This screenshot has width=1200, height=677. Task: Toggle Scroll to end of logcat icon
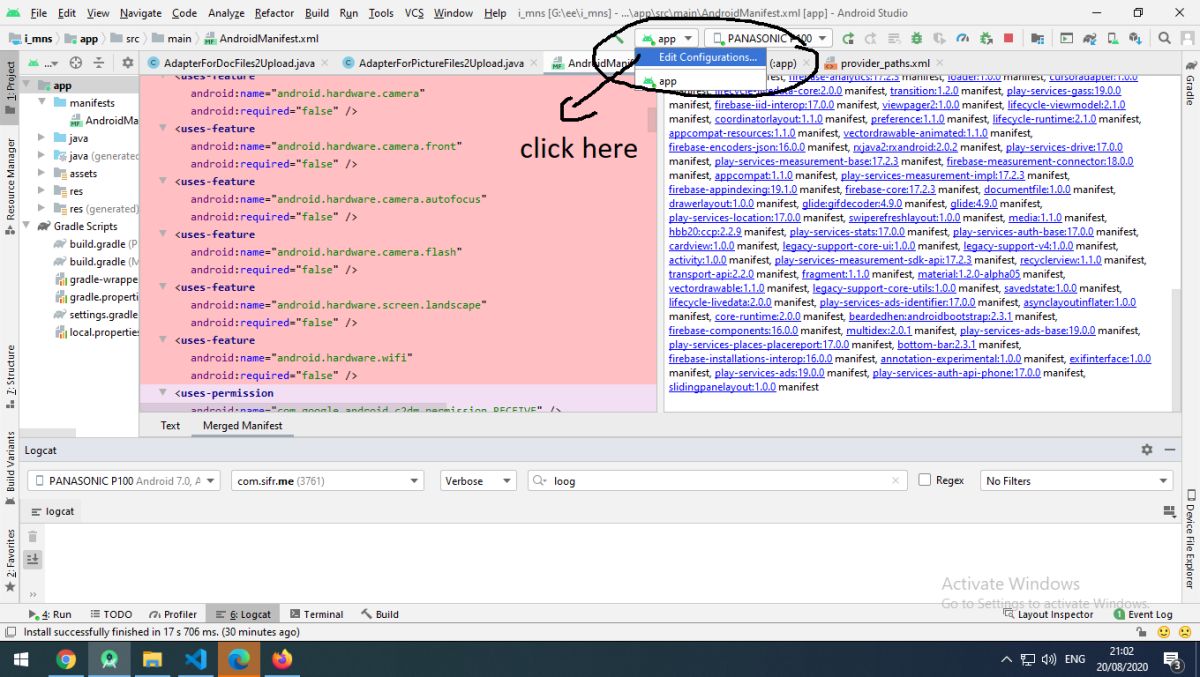pos(33,560)
